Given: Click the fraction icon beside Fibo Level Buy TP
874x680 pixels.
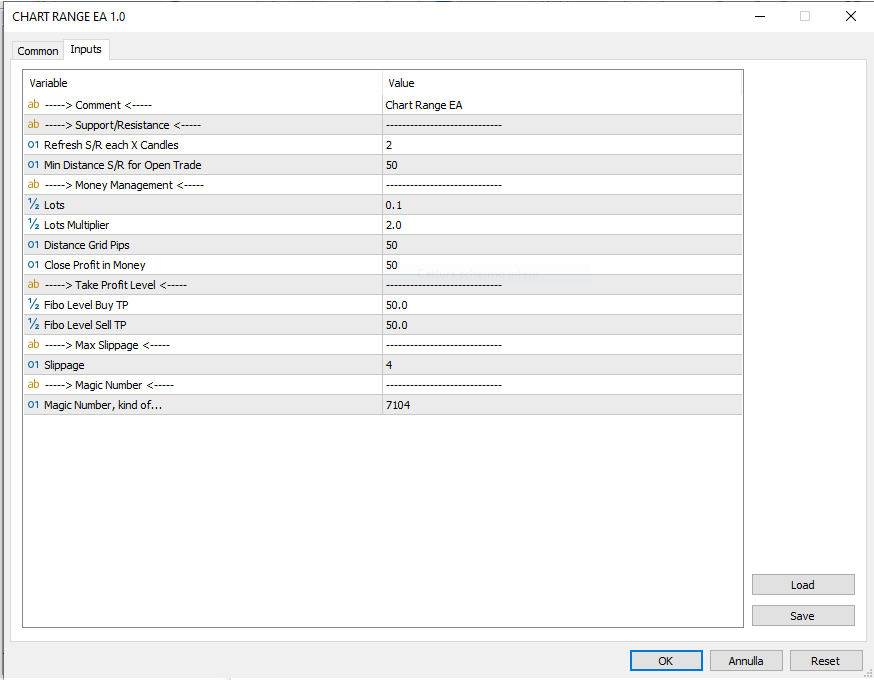Looking at the screenshot, I should click(33, 305).
